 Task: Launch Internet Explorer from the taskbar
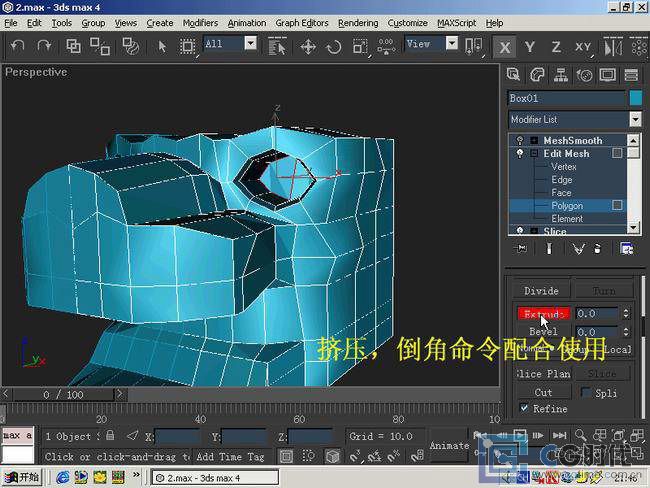coord(63,478)
